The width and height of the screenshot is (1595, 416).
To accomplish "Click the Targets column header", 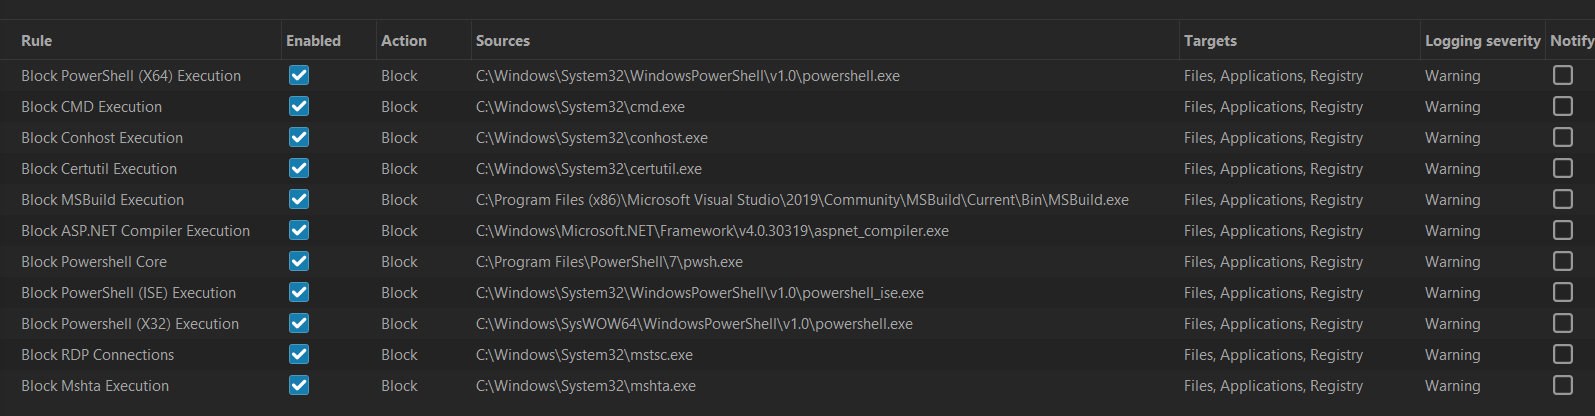I will [1210, 41].
